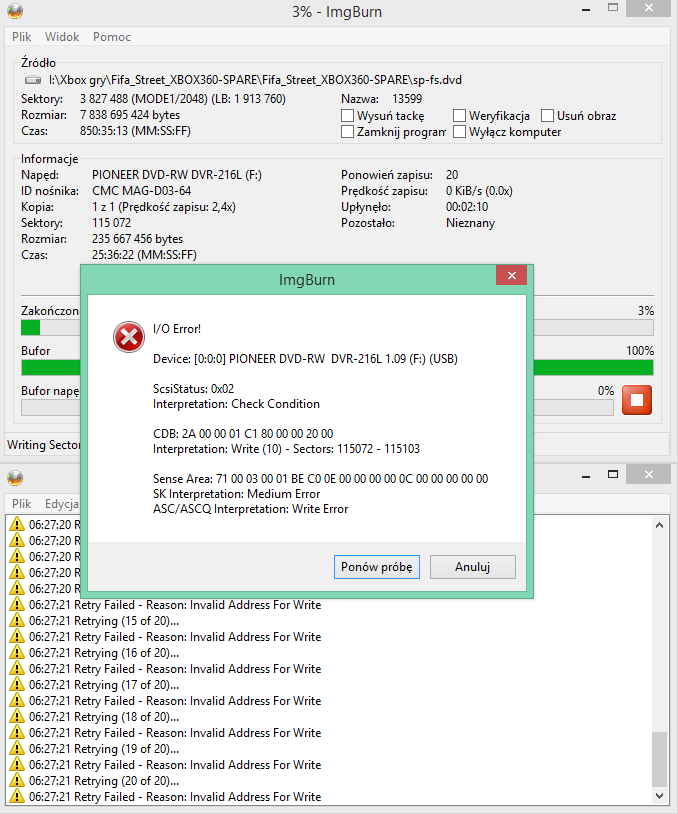Click the log window scrollbar thumb
This screenshot has width=678, height=814.
pyautogui.click(x=659, y=759)
